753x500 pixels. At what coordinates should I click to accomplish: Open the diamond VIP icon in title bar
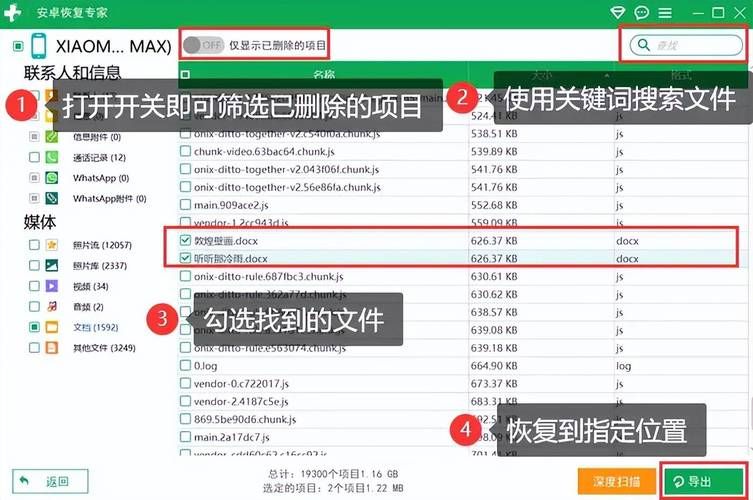(x=618, y=12)
